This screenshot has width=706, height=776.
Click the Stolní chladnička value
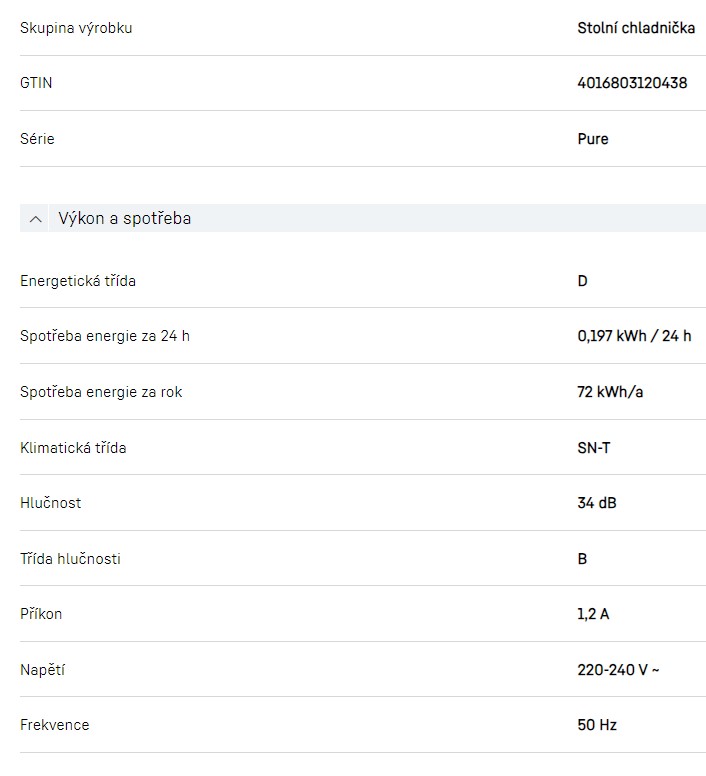coord(636,28)
